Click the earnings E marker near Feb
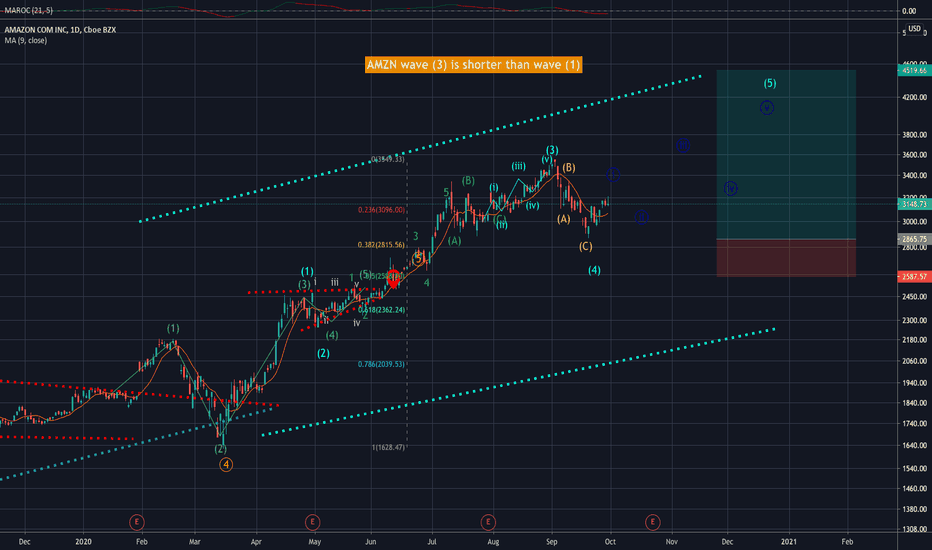Viewport: 932px width, 550px height. tap(137, 522)
